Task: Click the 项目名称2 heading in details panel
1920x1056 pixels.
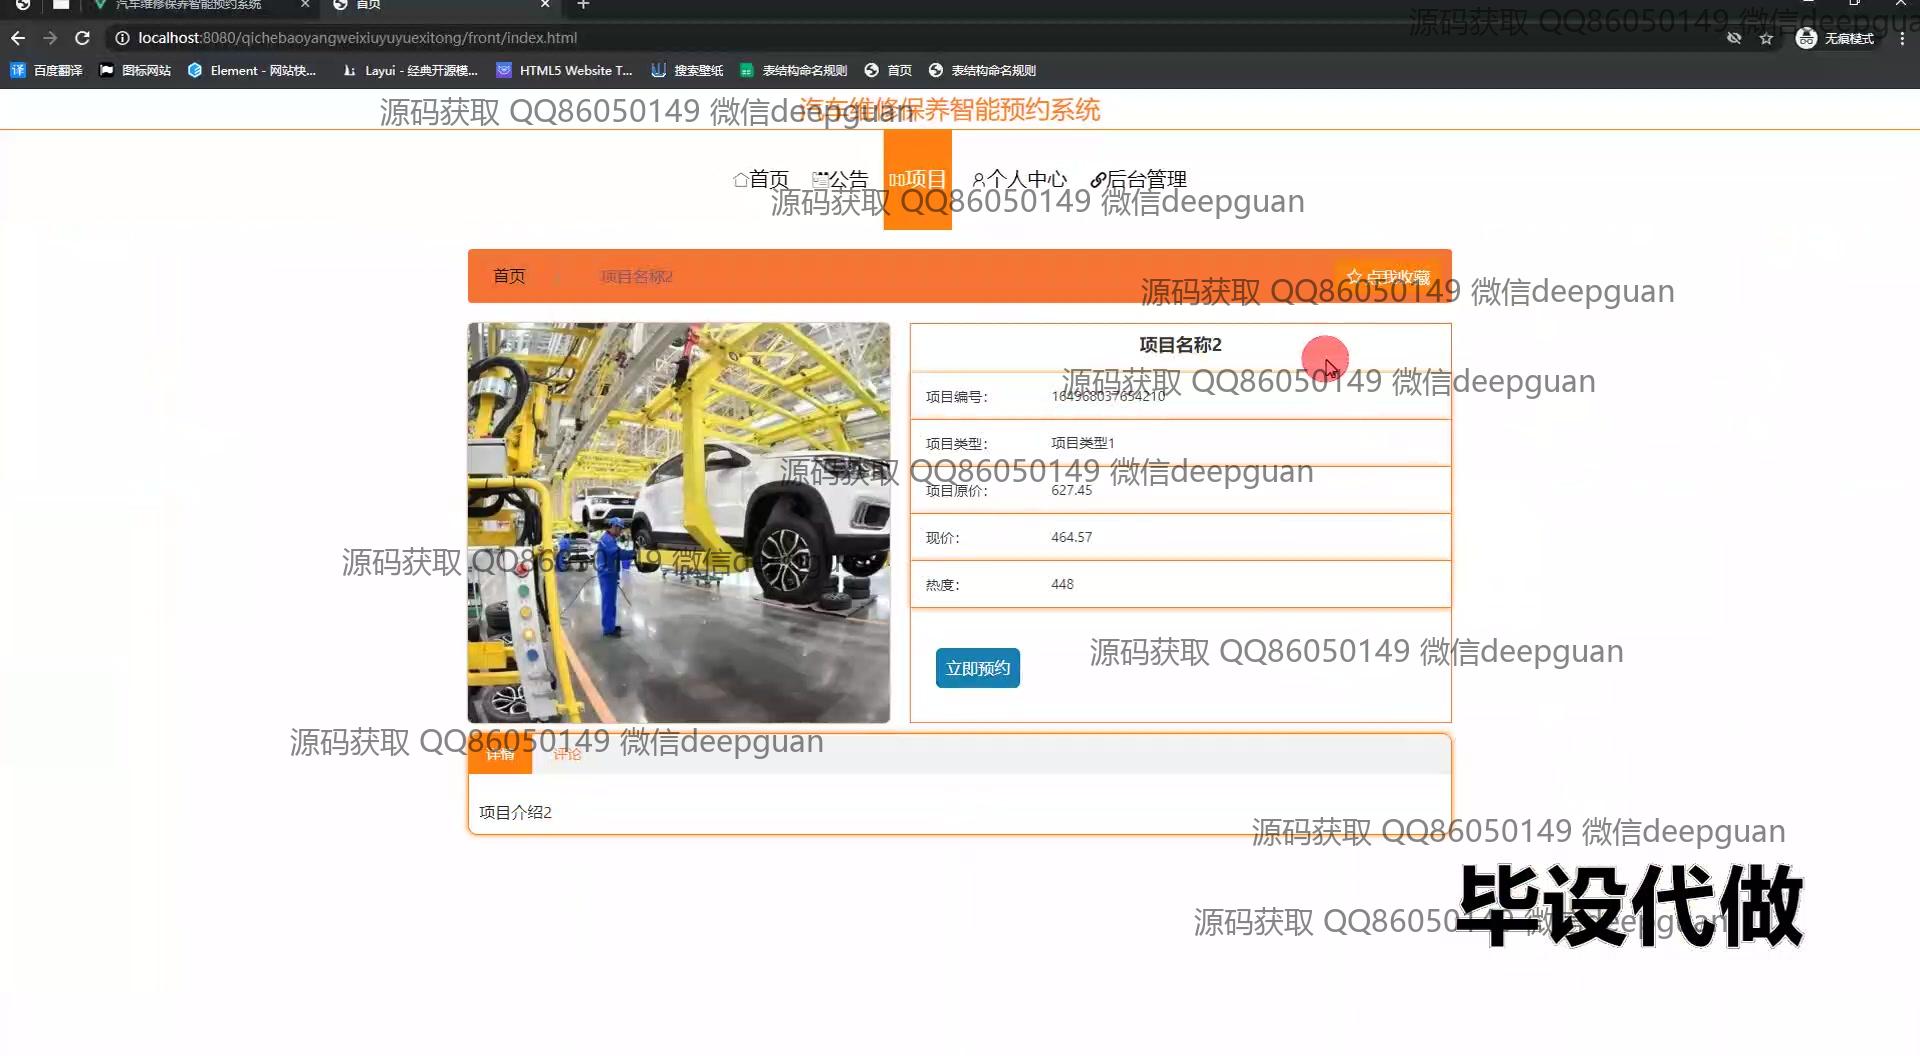Action: tap(1180, 345)
